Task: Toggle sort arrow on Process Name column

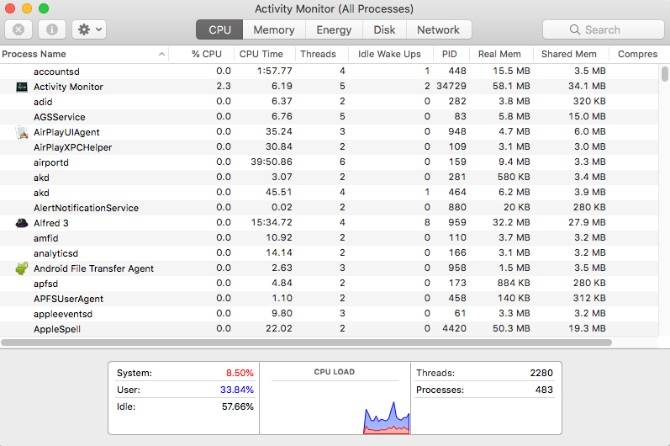Action: click(162, 54)
